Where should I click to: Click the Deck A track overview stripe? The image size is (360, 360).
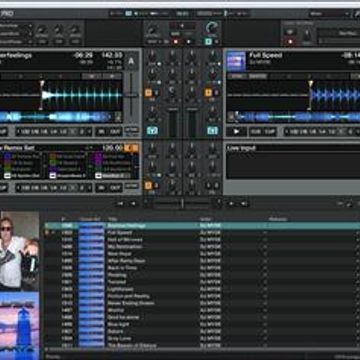click(x=57, y=117)
